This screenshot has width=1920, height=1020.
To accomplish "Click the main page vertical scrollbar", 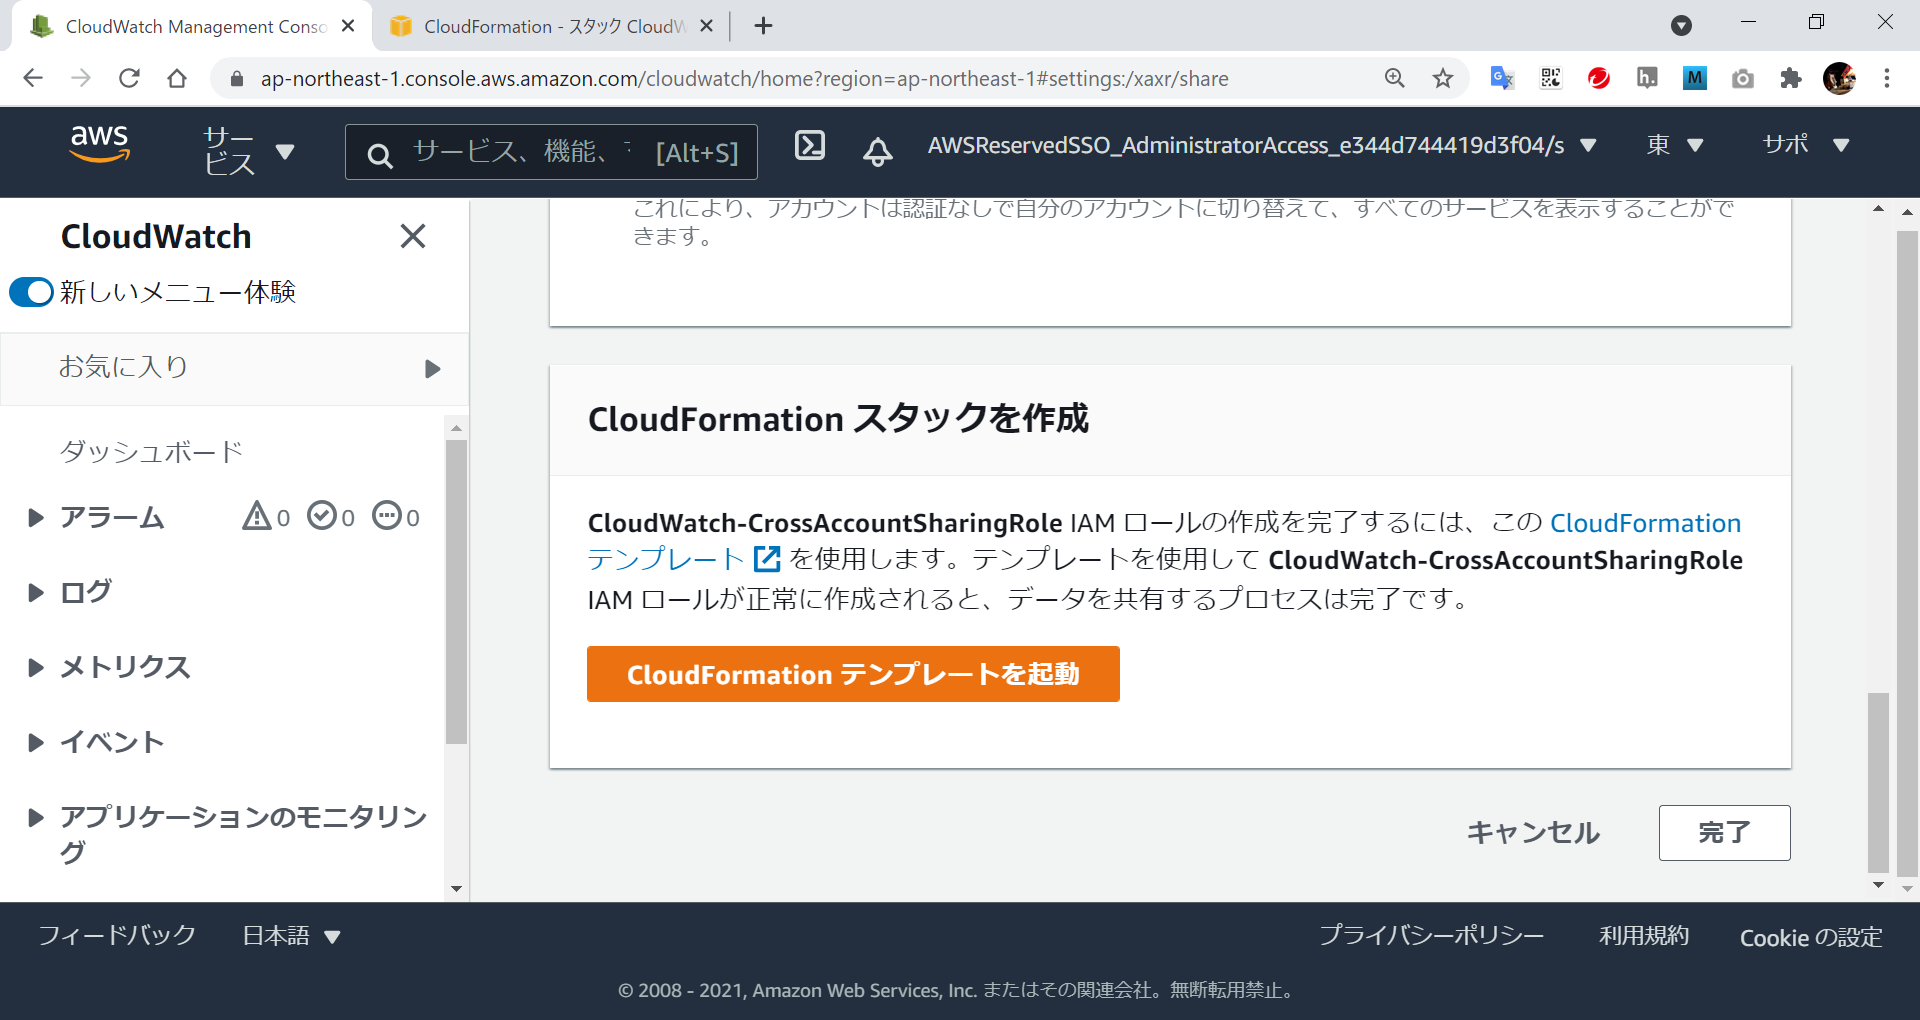I will pyautogui.click(x=1878, y=780).
